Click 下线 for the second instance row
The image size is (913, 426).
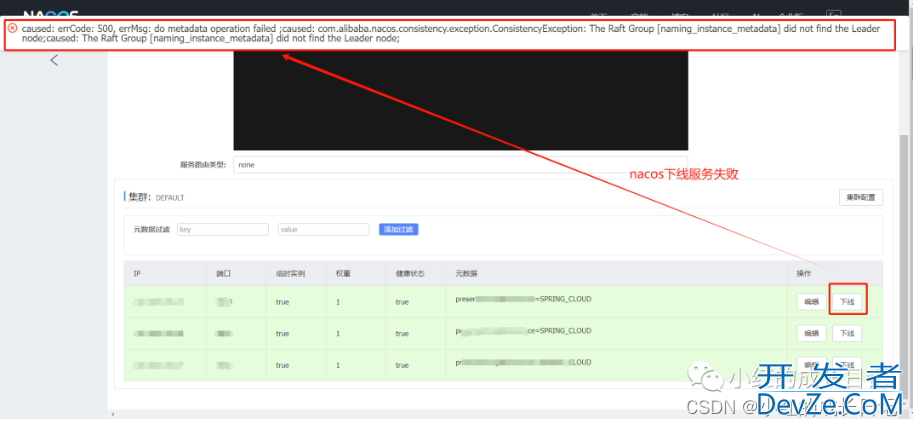(847, 333)
